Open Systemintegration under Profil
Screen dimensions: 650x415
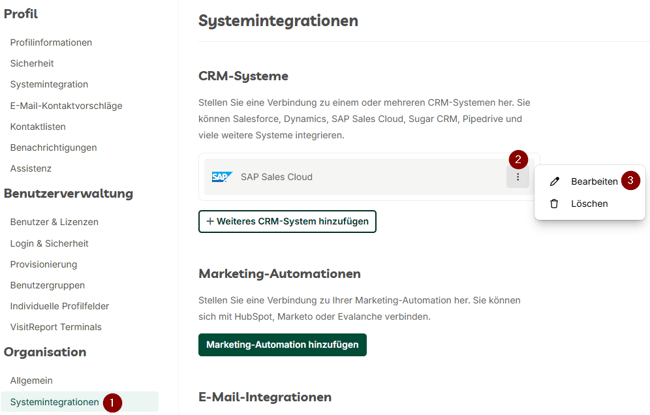pos(49,84)
